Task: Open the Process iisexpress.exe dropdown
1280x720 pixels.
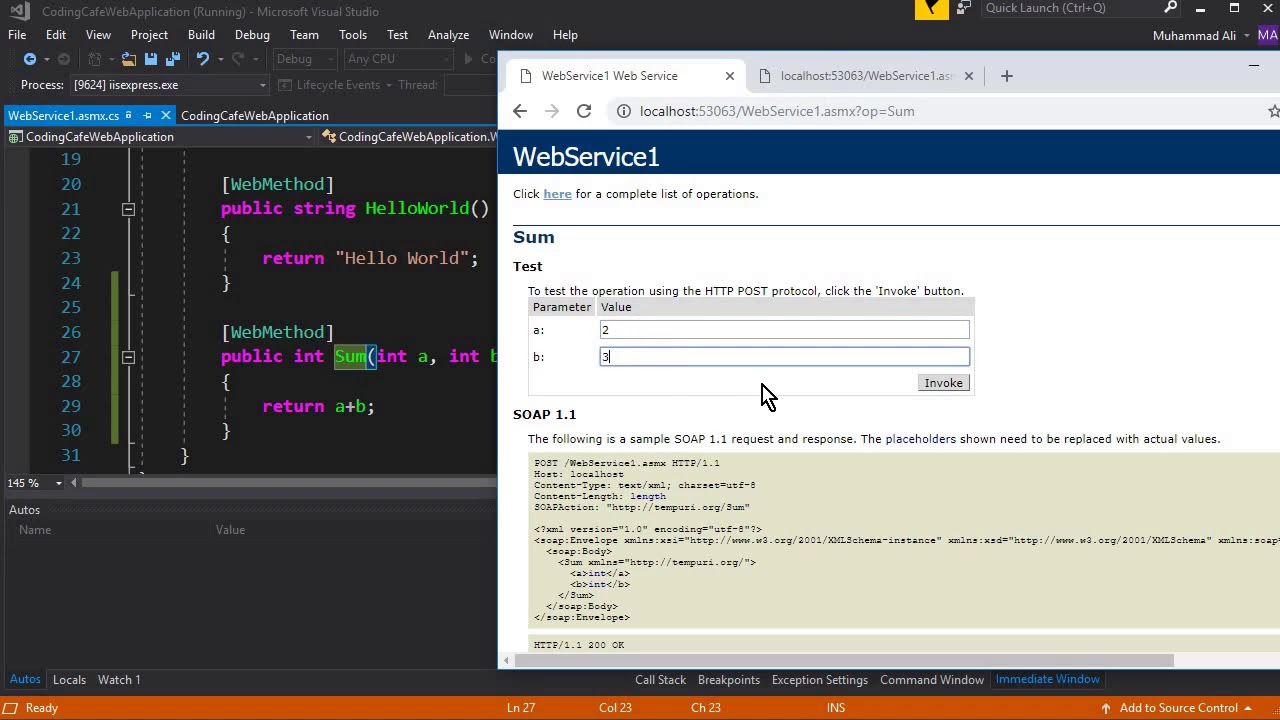Action: (x=263, y=86)
